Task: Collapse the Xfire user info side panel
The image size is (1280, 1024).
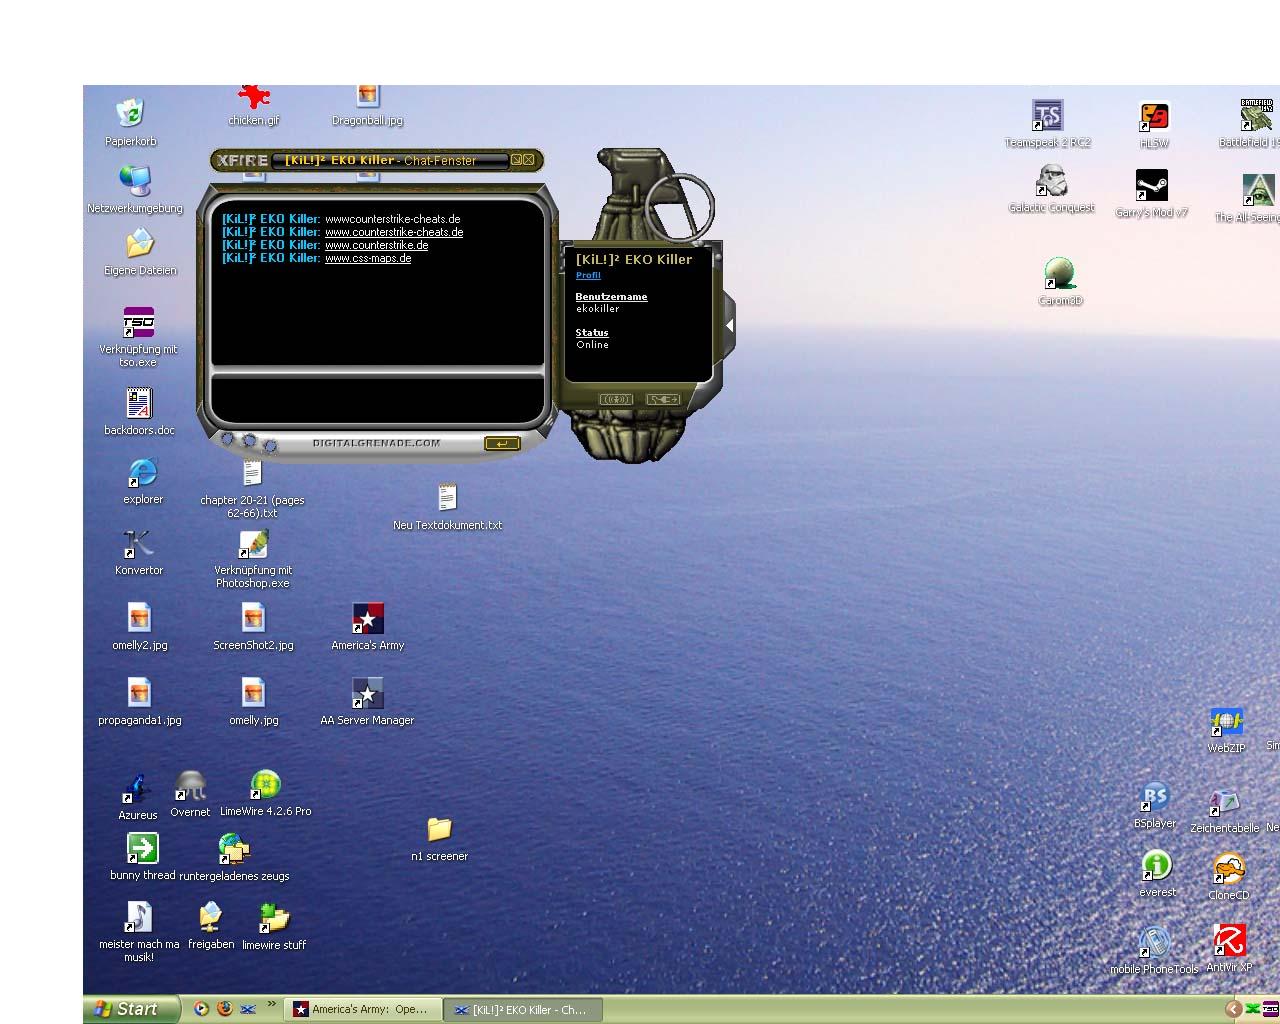Action: (729, 325)
